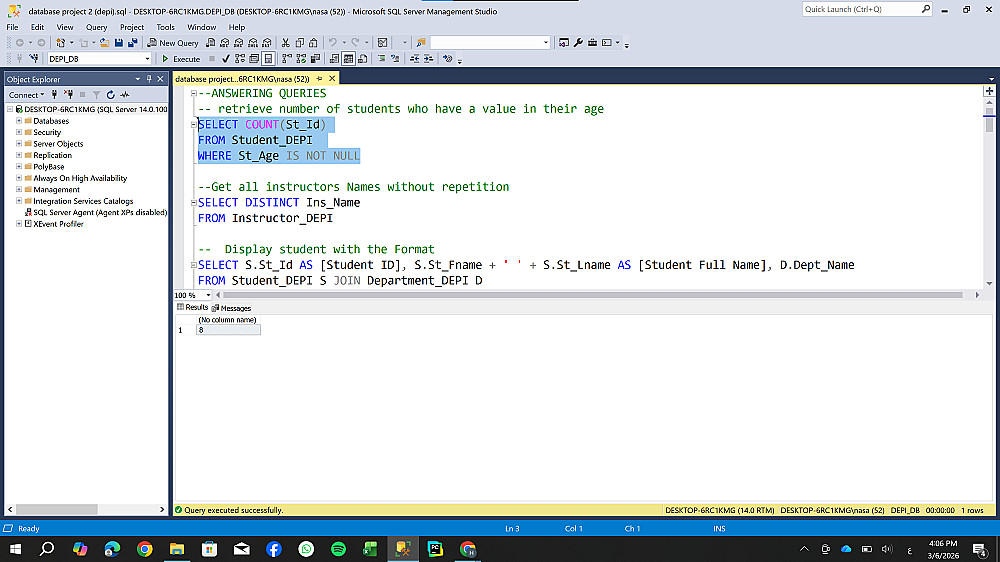The image size is (1000, 562).
Task: Switch output to Results to Text
Action: (x=334, y=59)
